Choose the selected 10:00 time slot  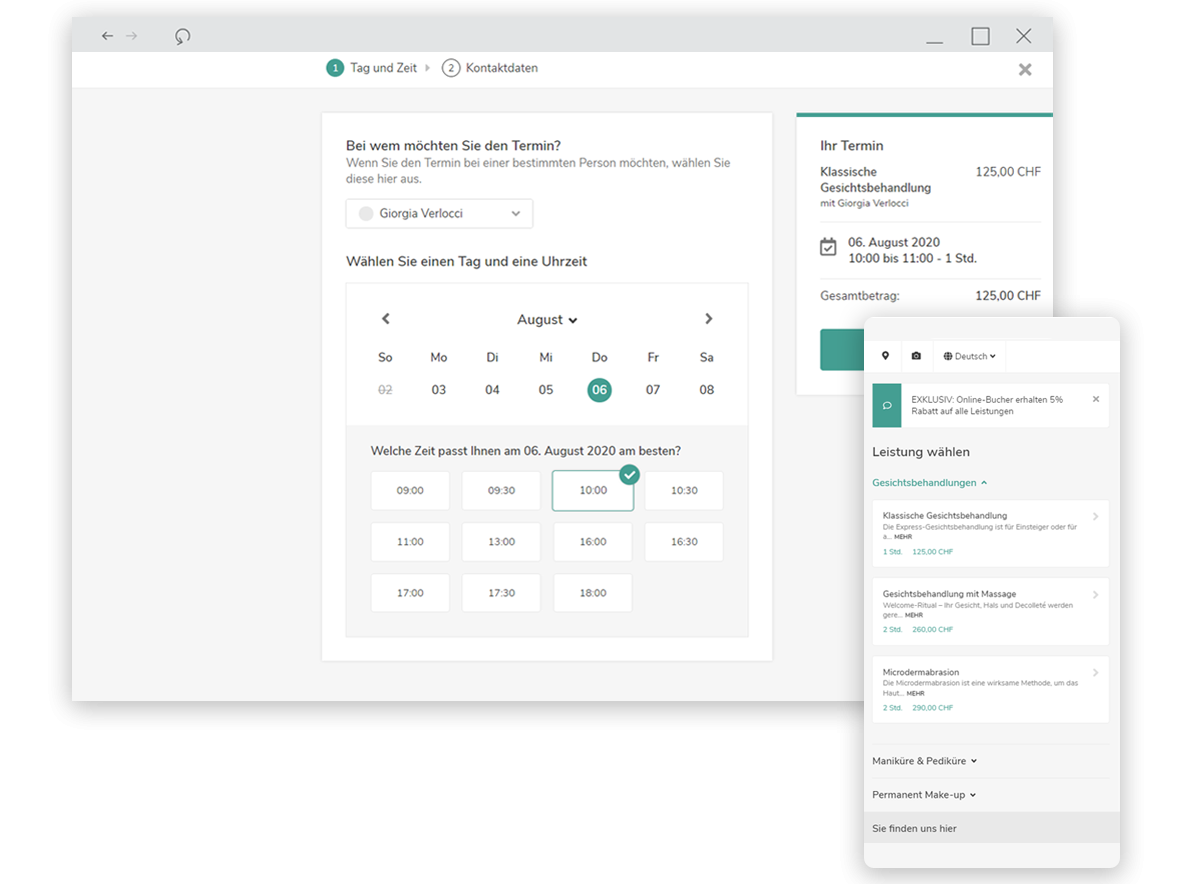pos(593,491)
